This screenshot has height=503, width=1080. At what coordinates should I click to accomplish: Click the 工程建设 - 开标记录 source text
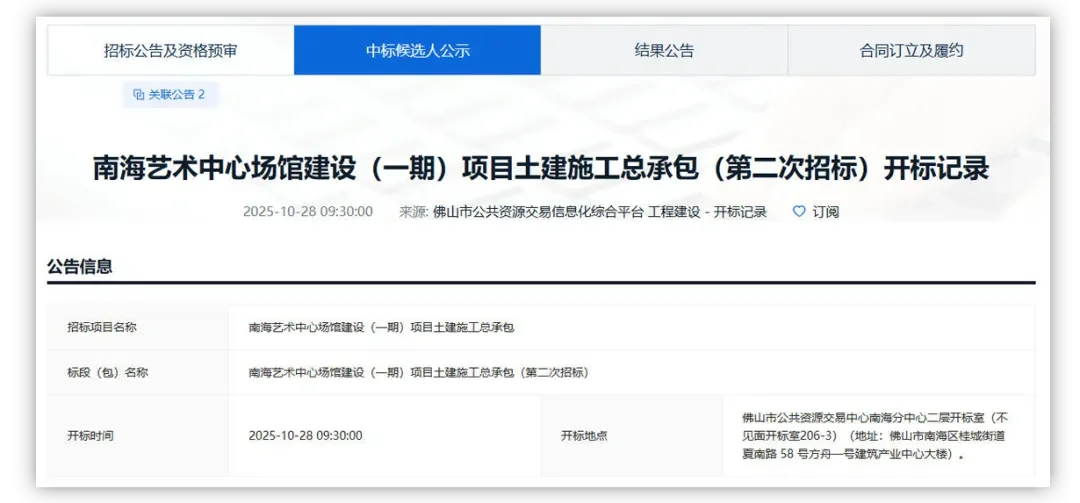707,212
